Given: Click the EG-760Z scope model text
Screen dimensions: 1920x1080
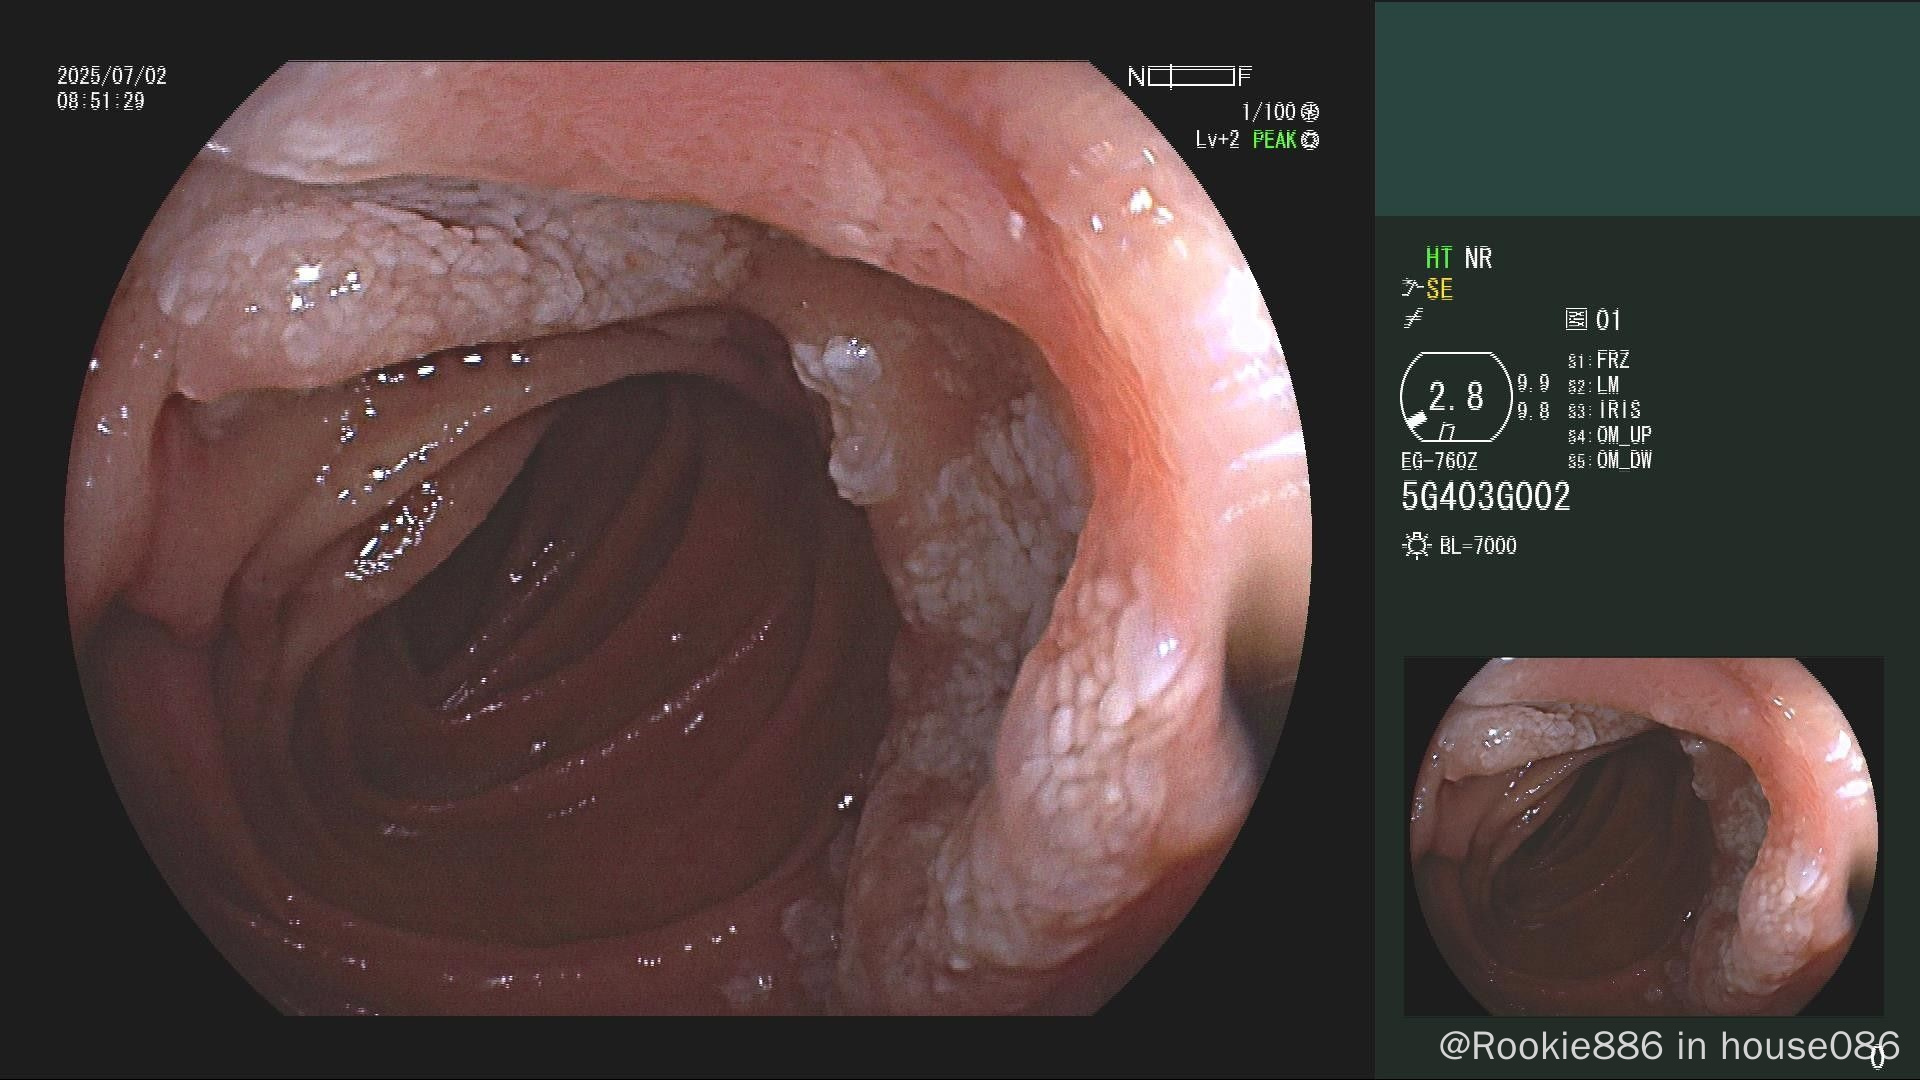Looking at the screenshot, I should pyautogui.click(x=1439, y=461).
